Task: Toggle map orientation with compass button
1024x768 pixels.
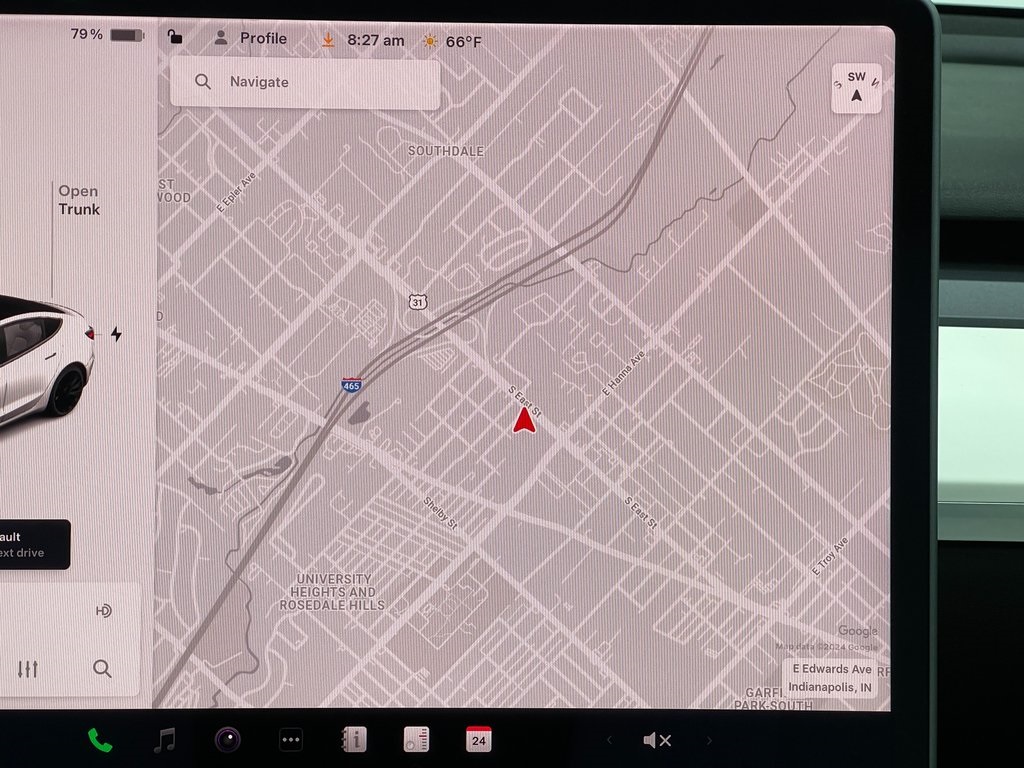Action: click(x=856, y=88)
